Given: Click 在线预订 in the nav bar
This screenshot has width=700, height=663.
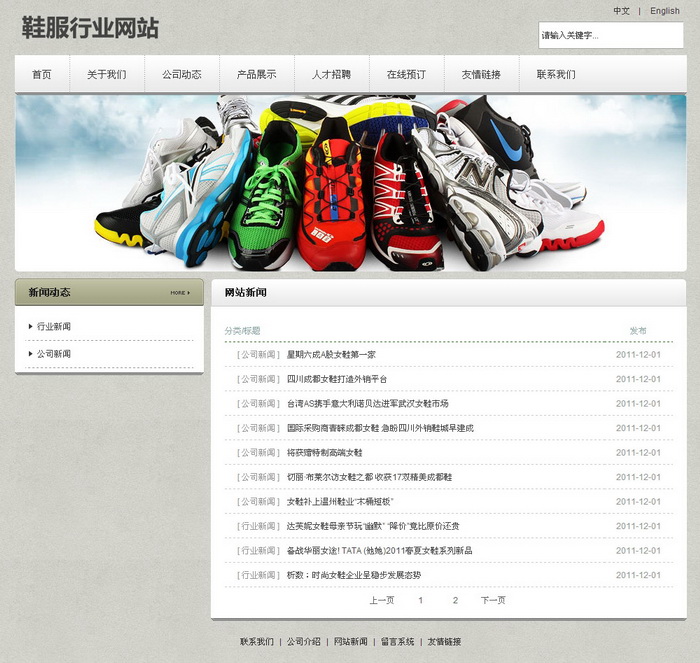Looking at the screenshot, I should (407, 74).
